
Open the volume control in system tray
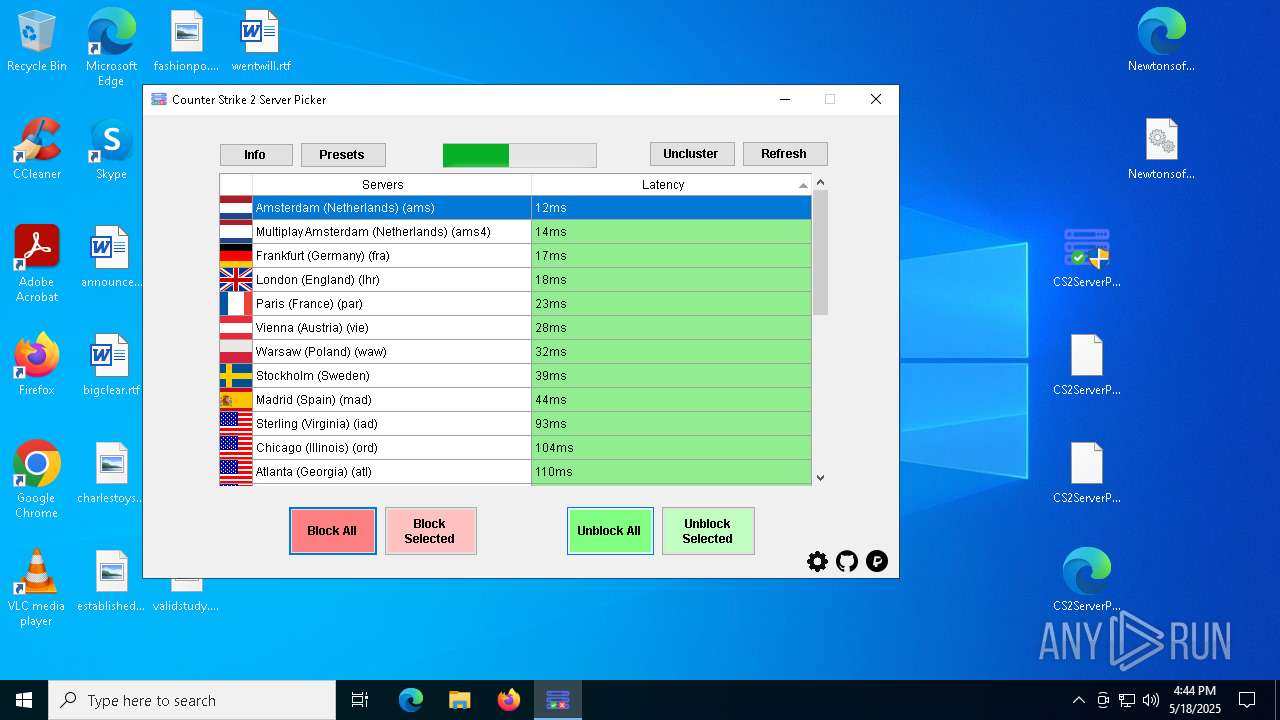point(1151,700)
